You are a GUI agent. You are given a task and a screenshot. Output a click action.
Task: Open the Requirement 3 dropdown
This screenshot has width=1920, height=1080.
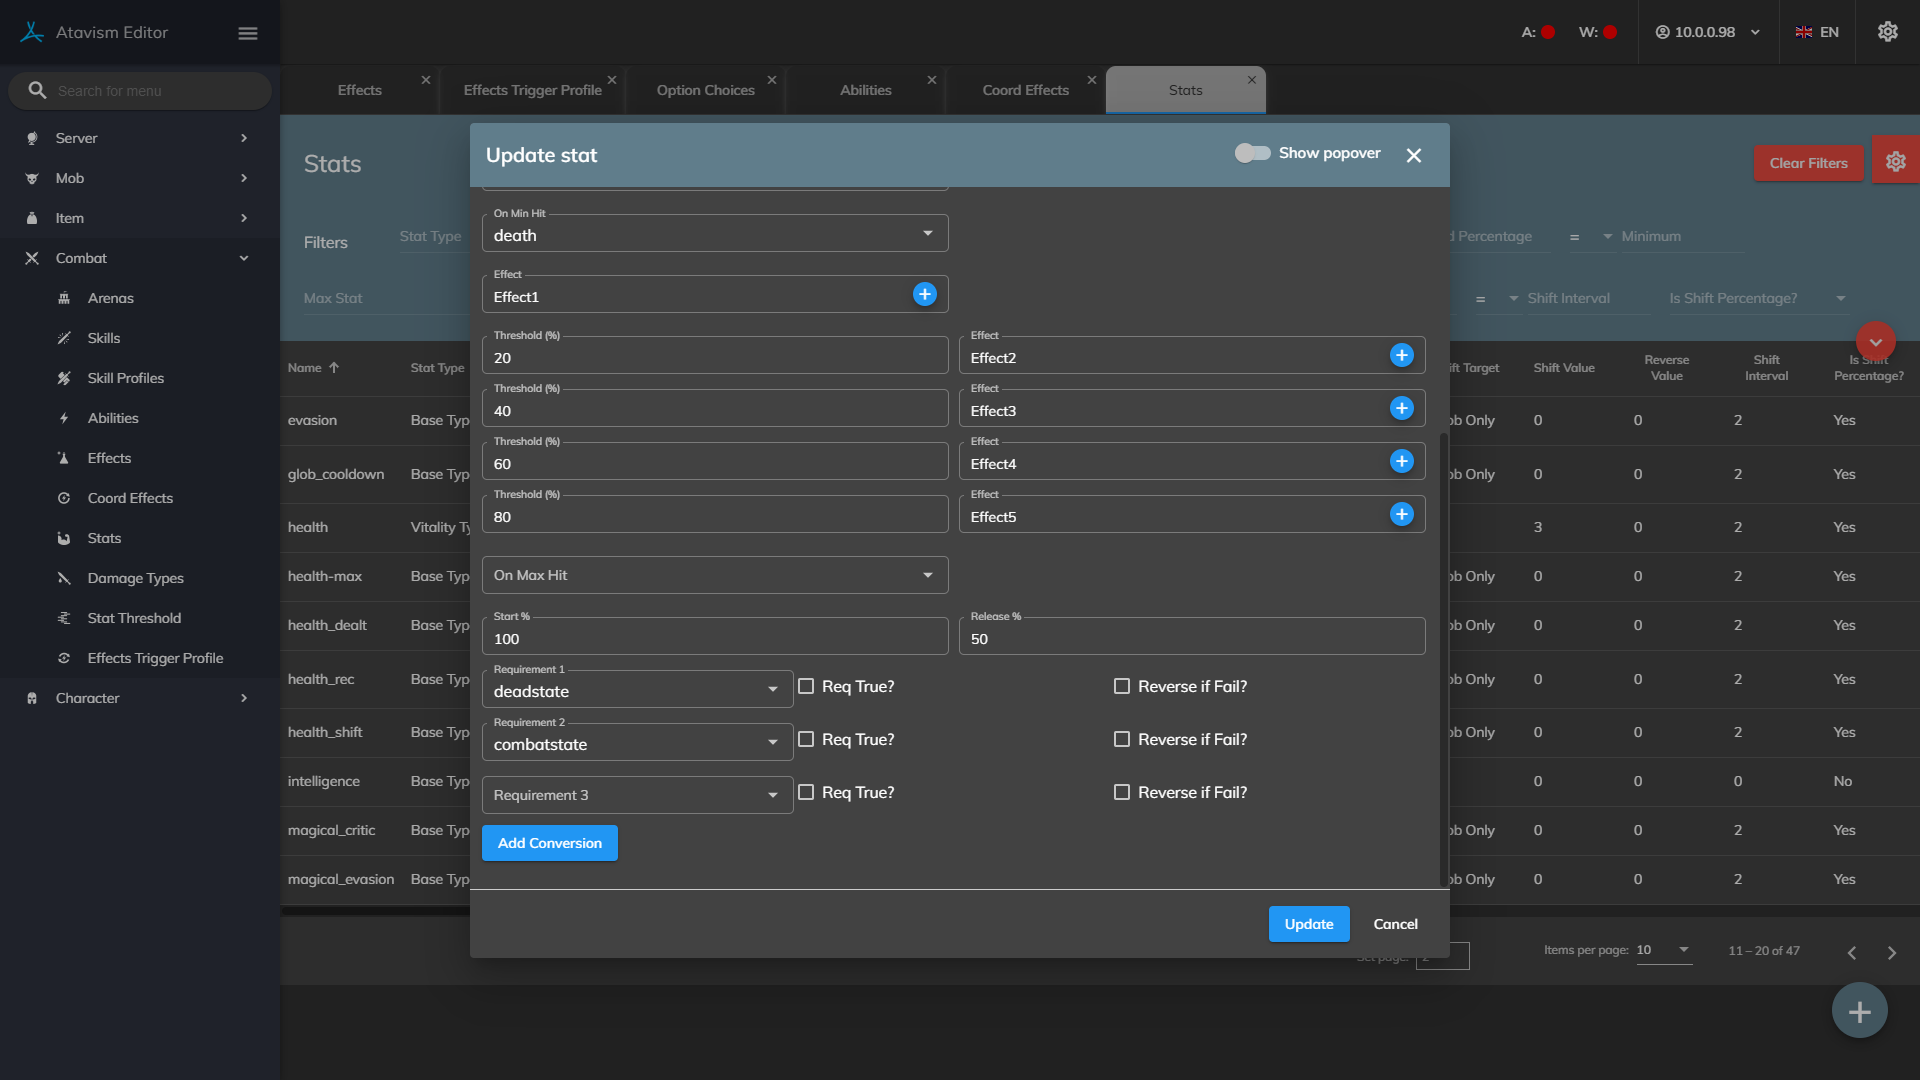636,795
